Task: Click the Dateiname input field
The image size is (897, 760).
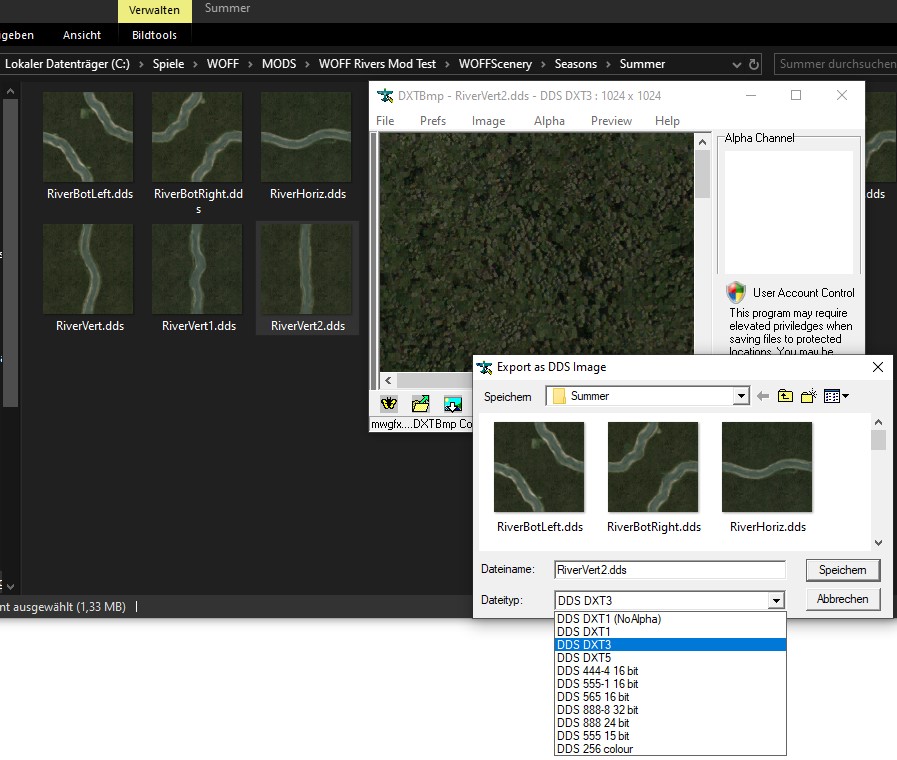Action: [670, 570]
